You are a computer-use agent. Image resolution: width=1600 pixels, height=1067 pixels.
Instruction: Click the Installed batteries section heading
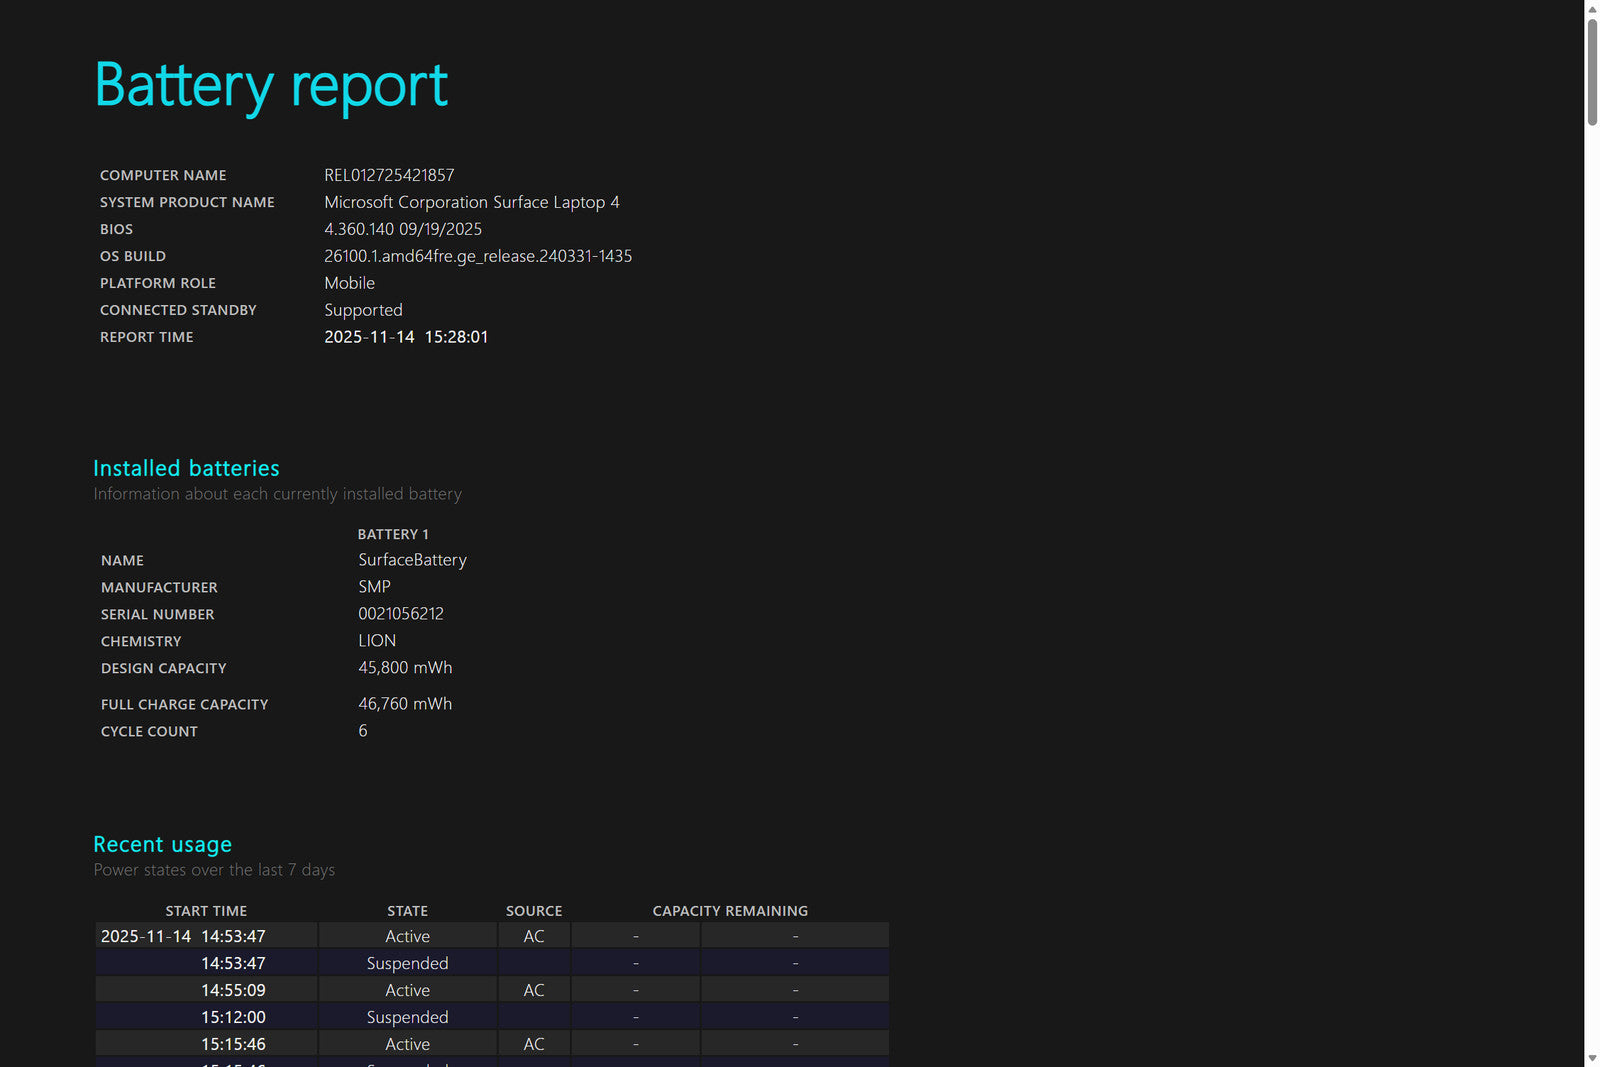(186, 468)
